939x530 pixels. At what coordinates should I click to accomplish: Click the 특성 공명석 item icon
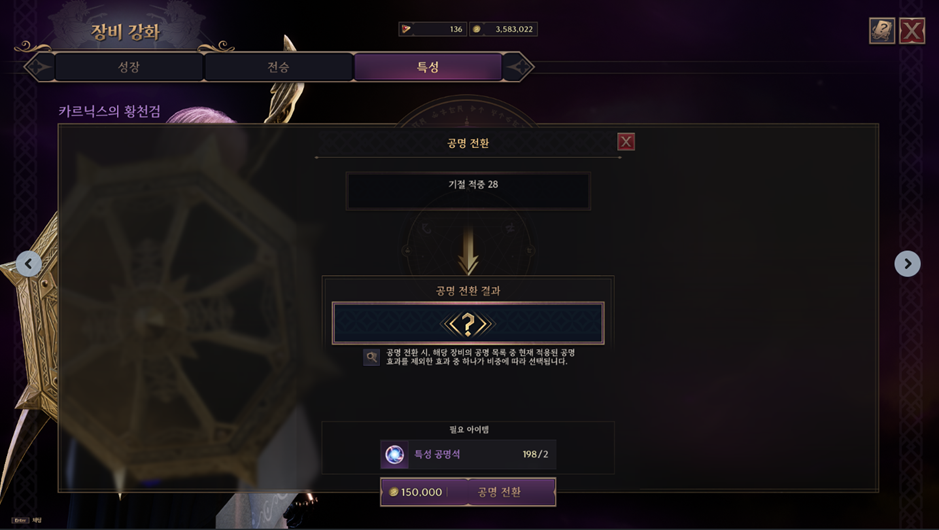point(394,455)
